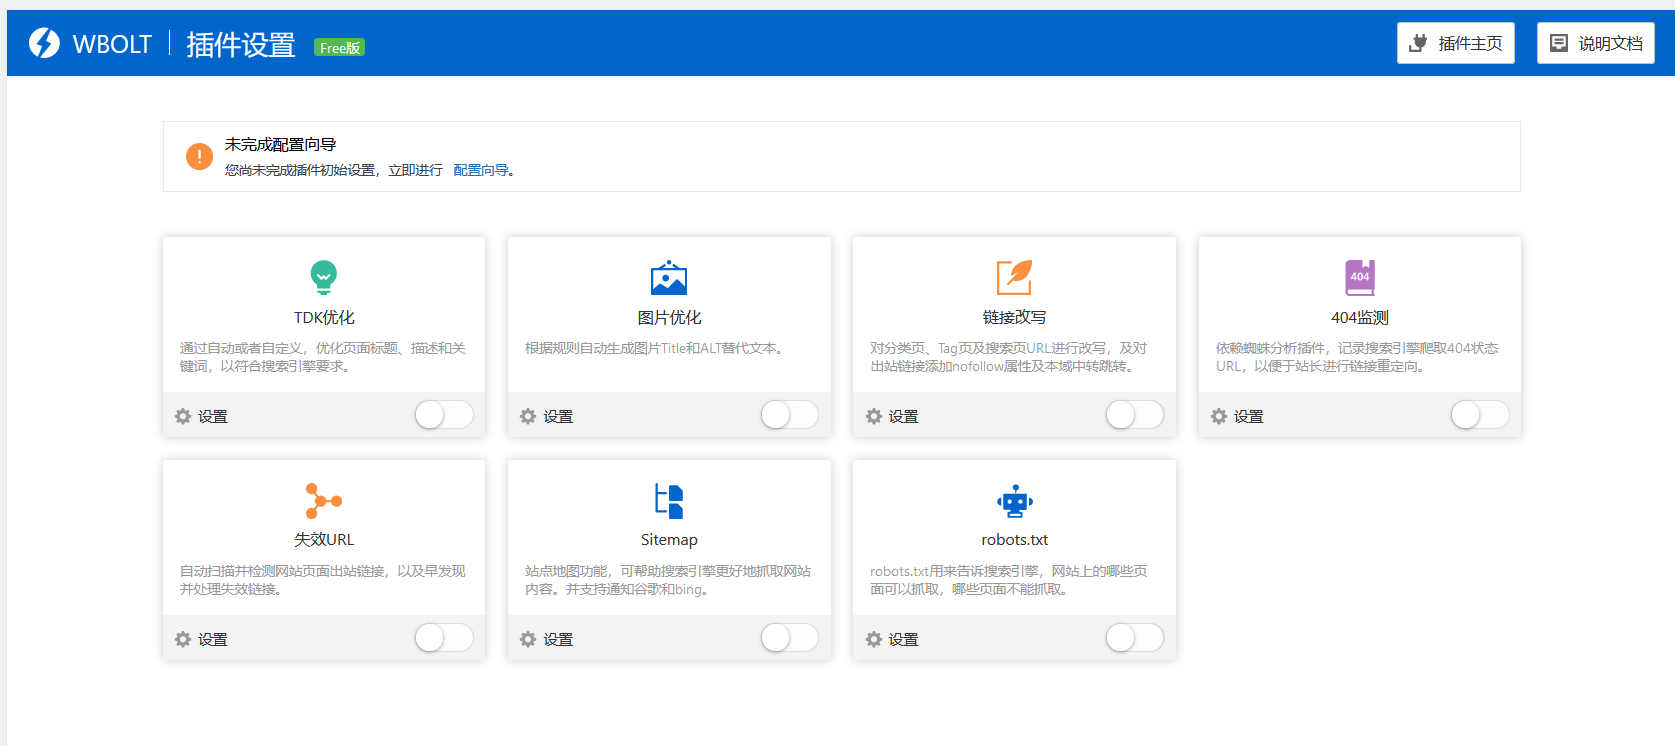Click description starting robots.txt用来告诉搜索引擎
The width and height of the screenshot is (1675, 746).
coord(1008,580)
